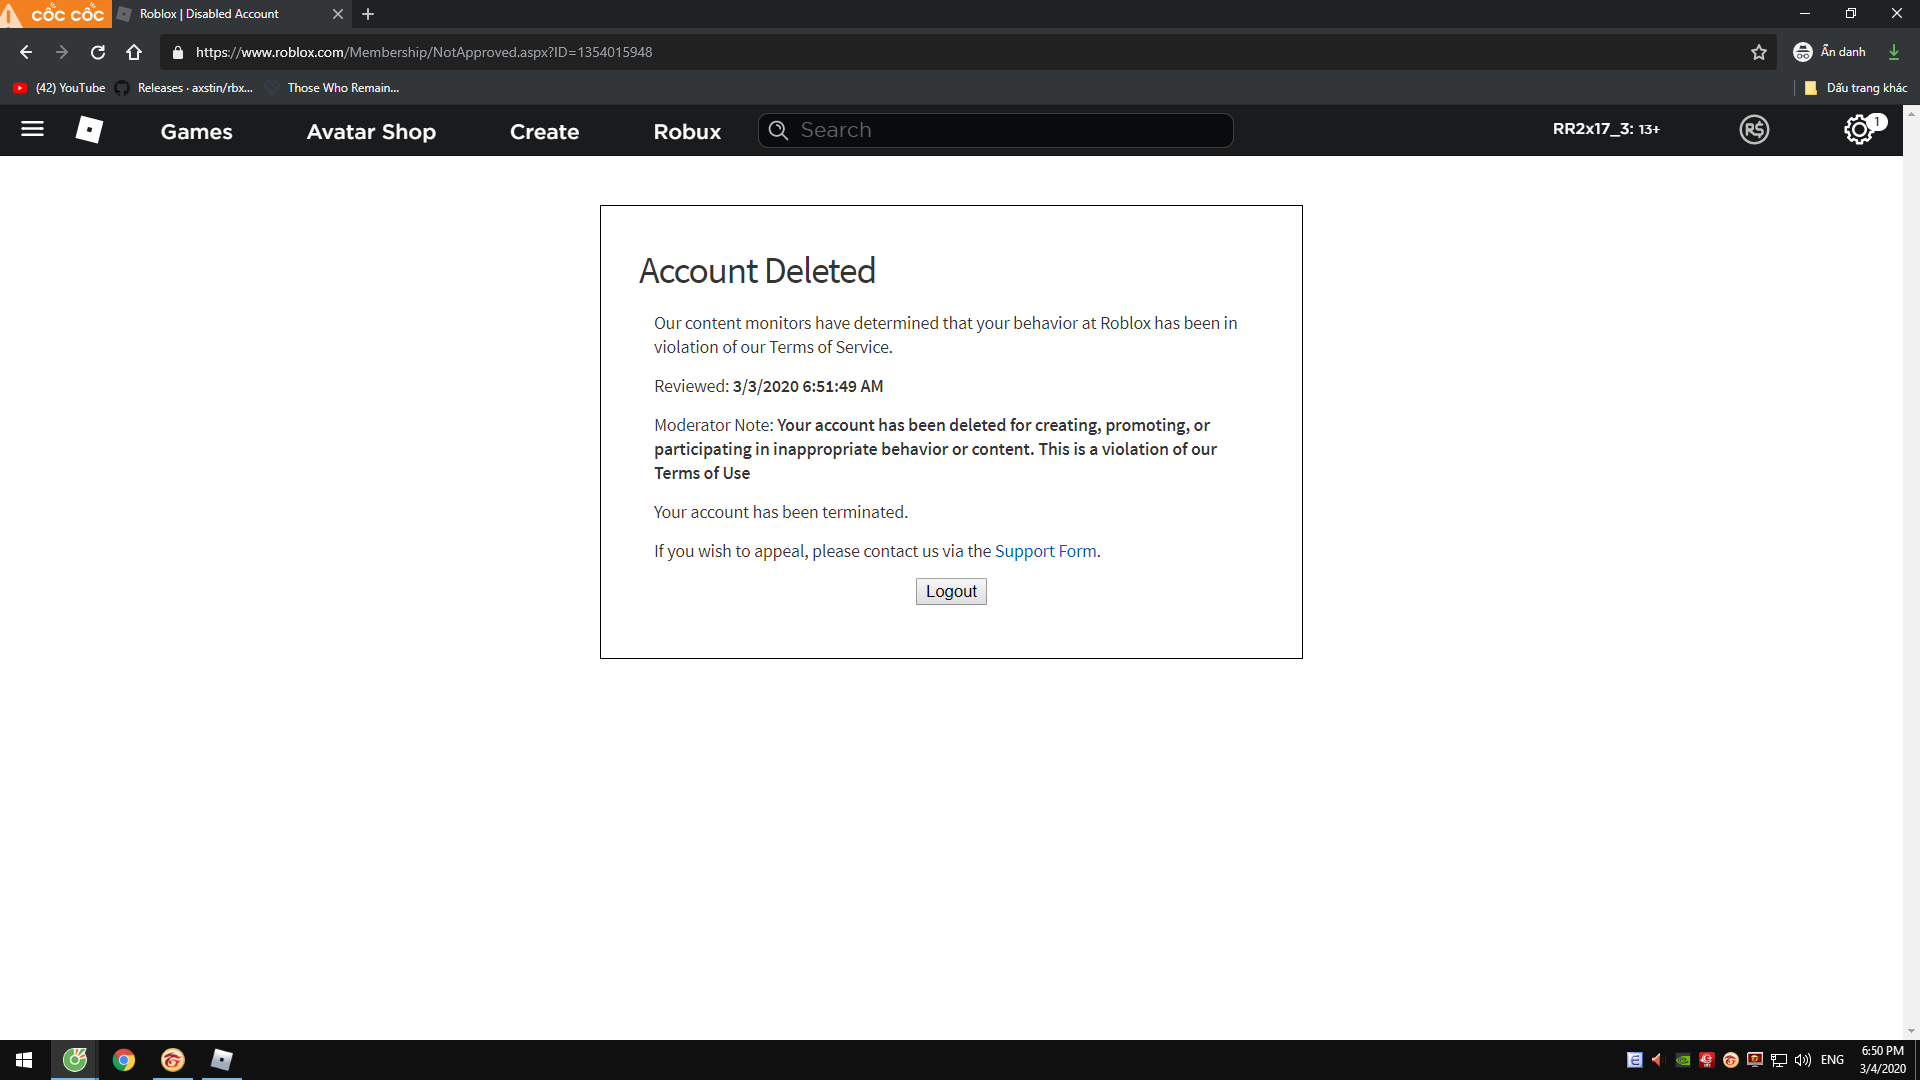Image resolution: width=1920 pixels, height=1080 pixels.
Task: Open Roblox Studio from the taskbar
Action: coord(222,1060)
